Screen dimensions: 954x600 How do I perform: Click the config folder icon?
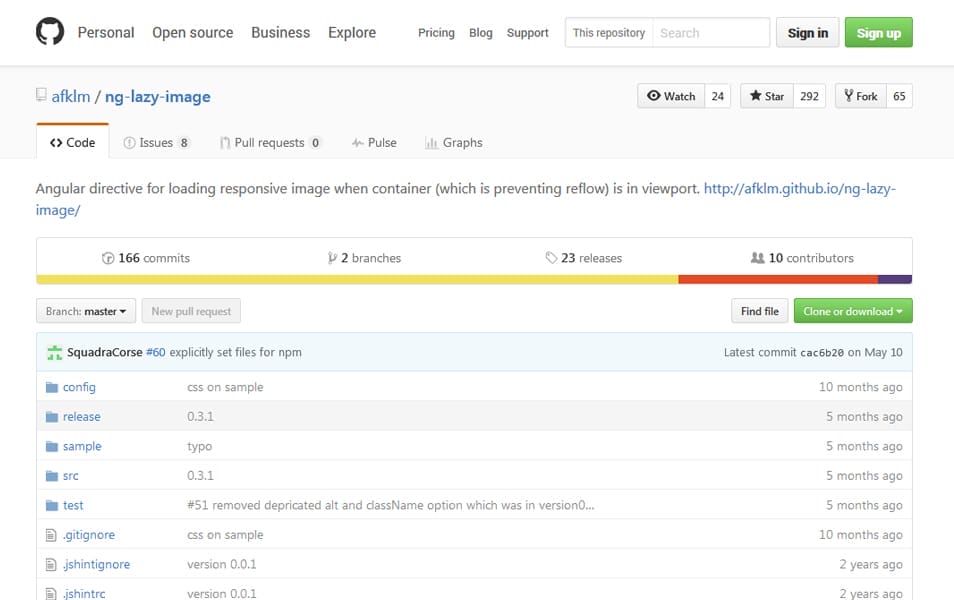(x=52, y=387)
